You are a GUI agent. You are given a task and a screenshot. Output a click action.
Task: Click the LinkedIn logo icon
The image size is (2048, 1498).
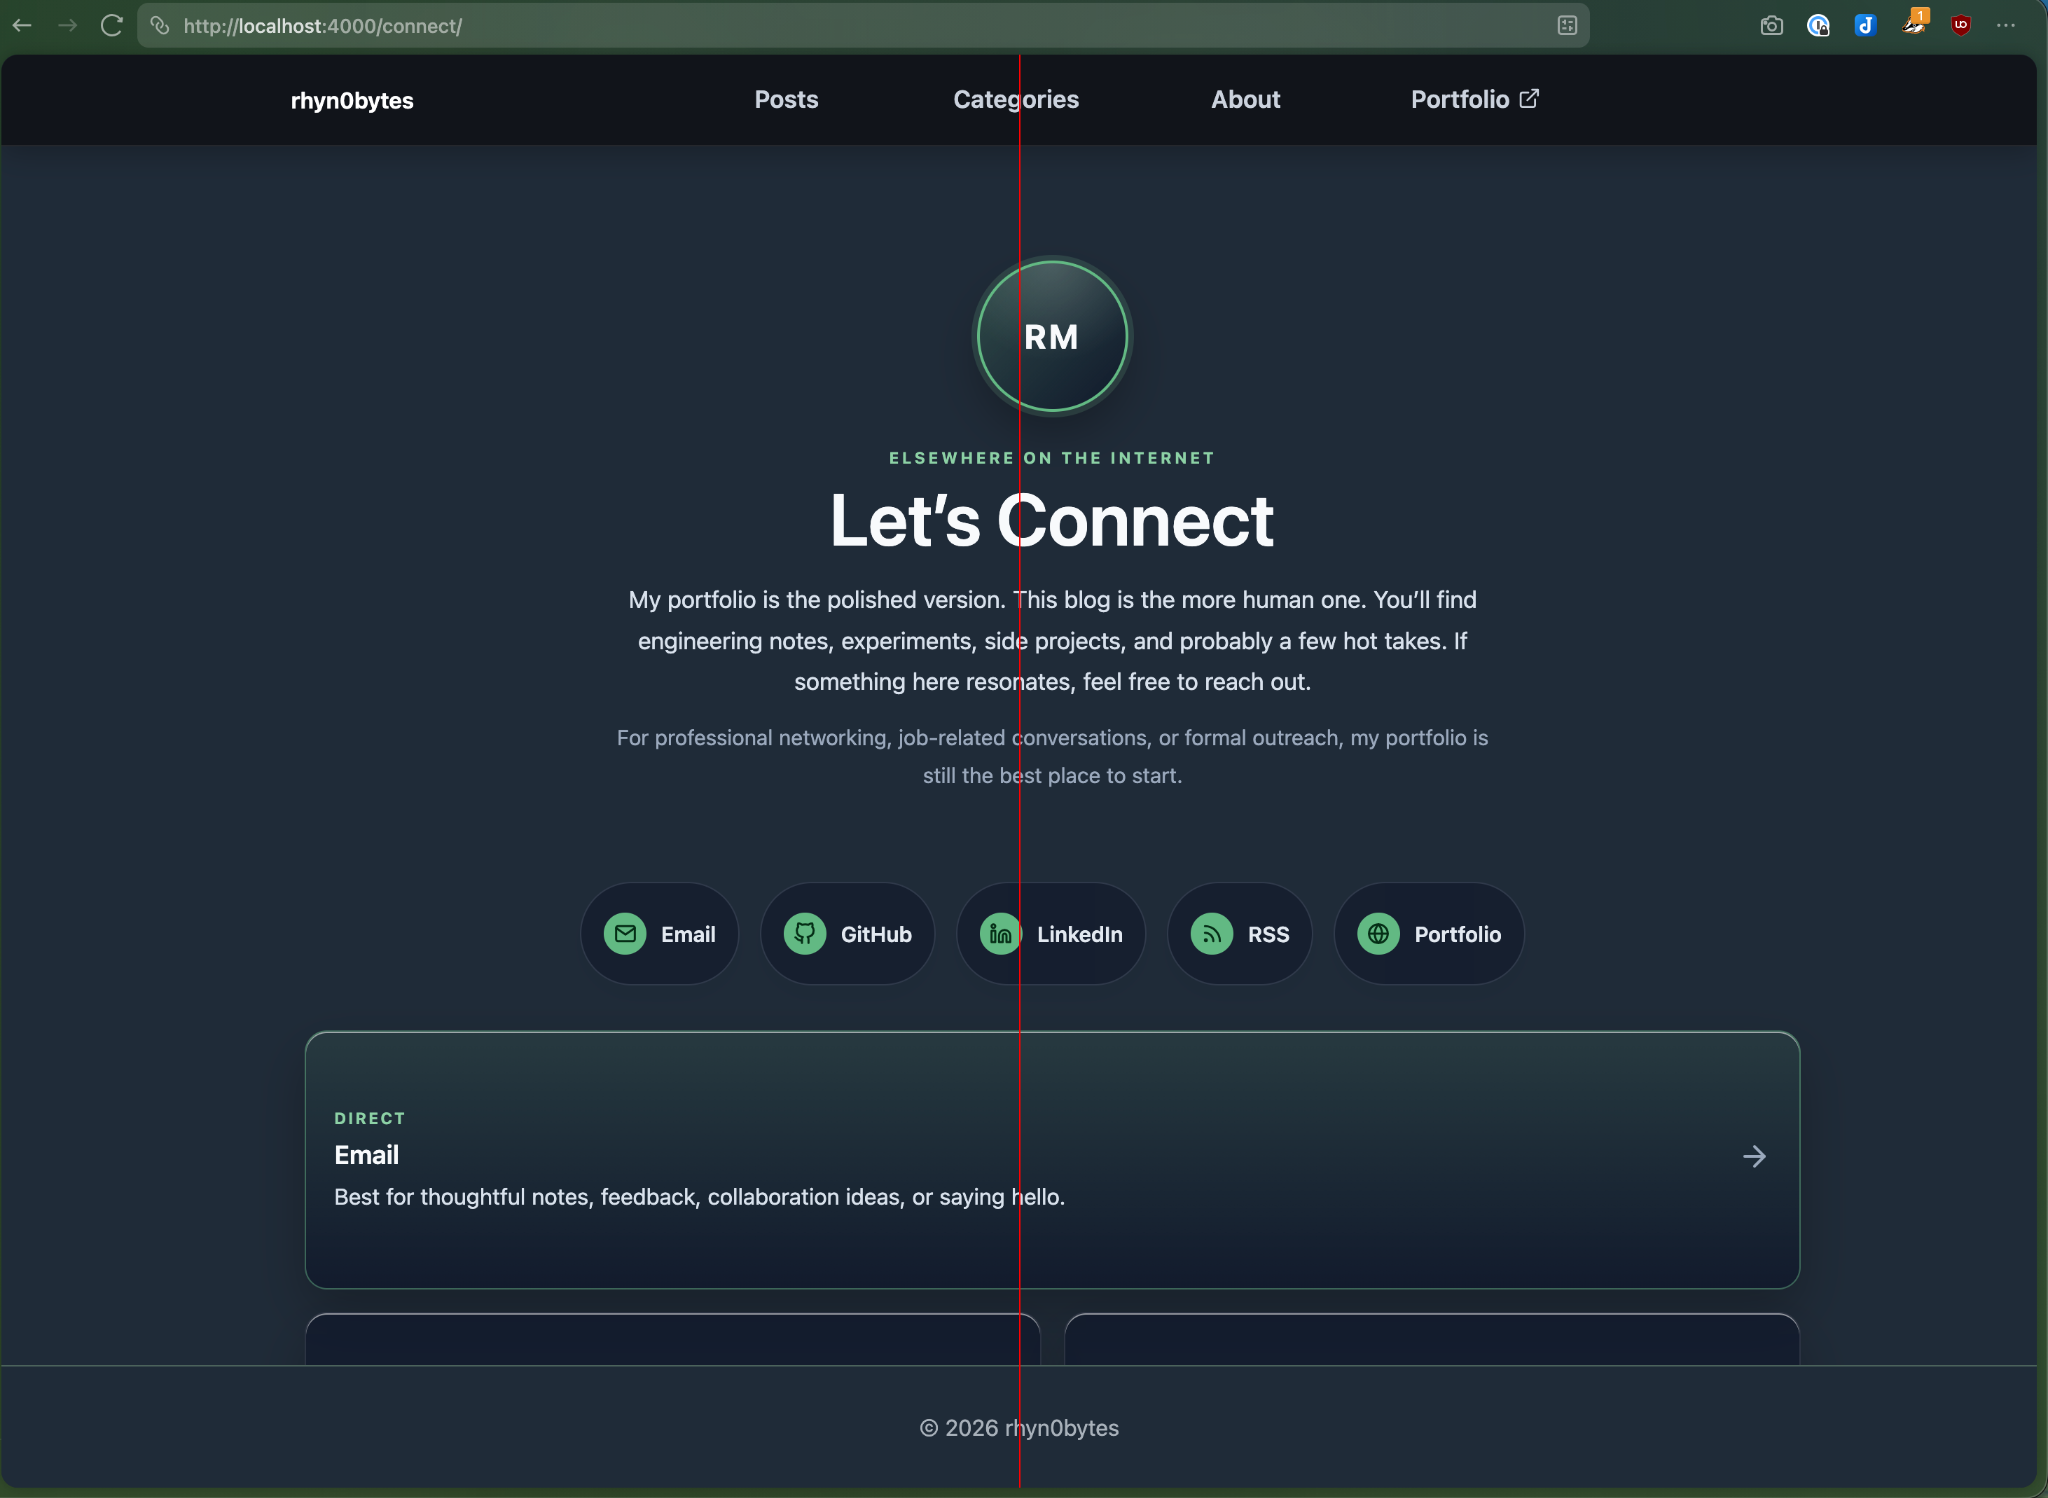coord(1000,934)
